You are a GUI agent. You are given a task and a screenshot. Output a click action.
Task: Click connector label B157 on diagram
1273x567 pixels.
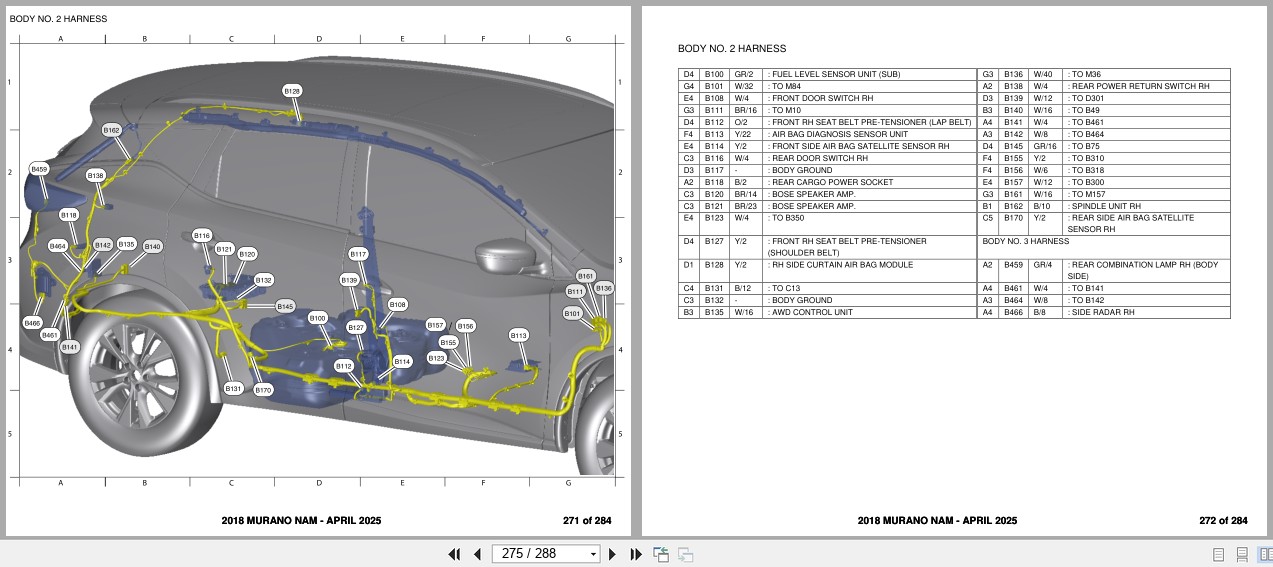pos(435,325)
